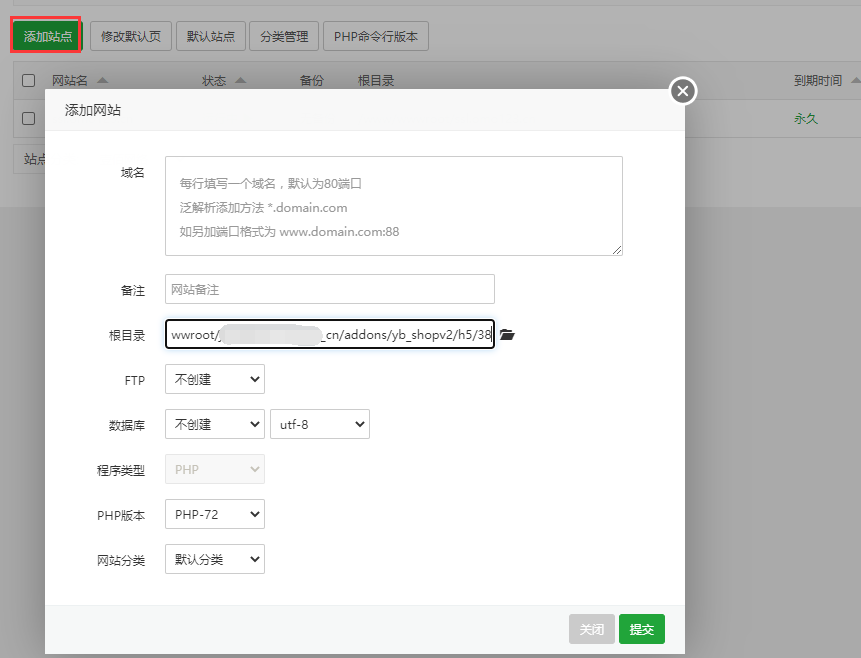Click the green 添加站点 button

(47, 36)
